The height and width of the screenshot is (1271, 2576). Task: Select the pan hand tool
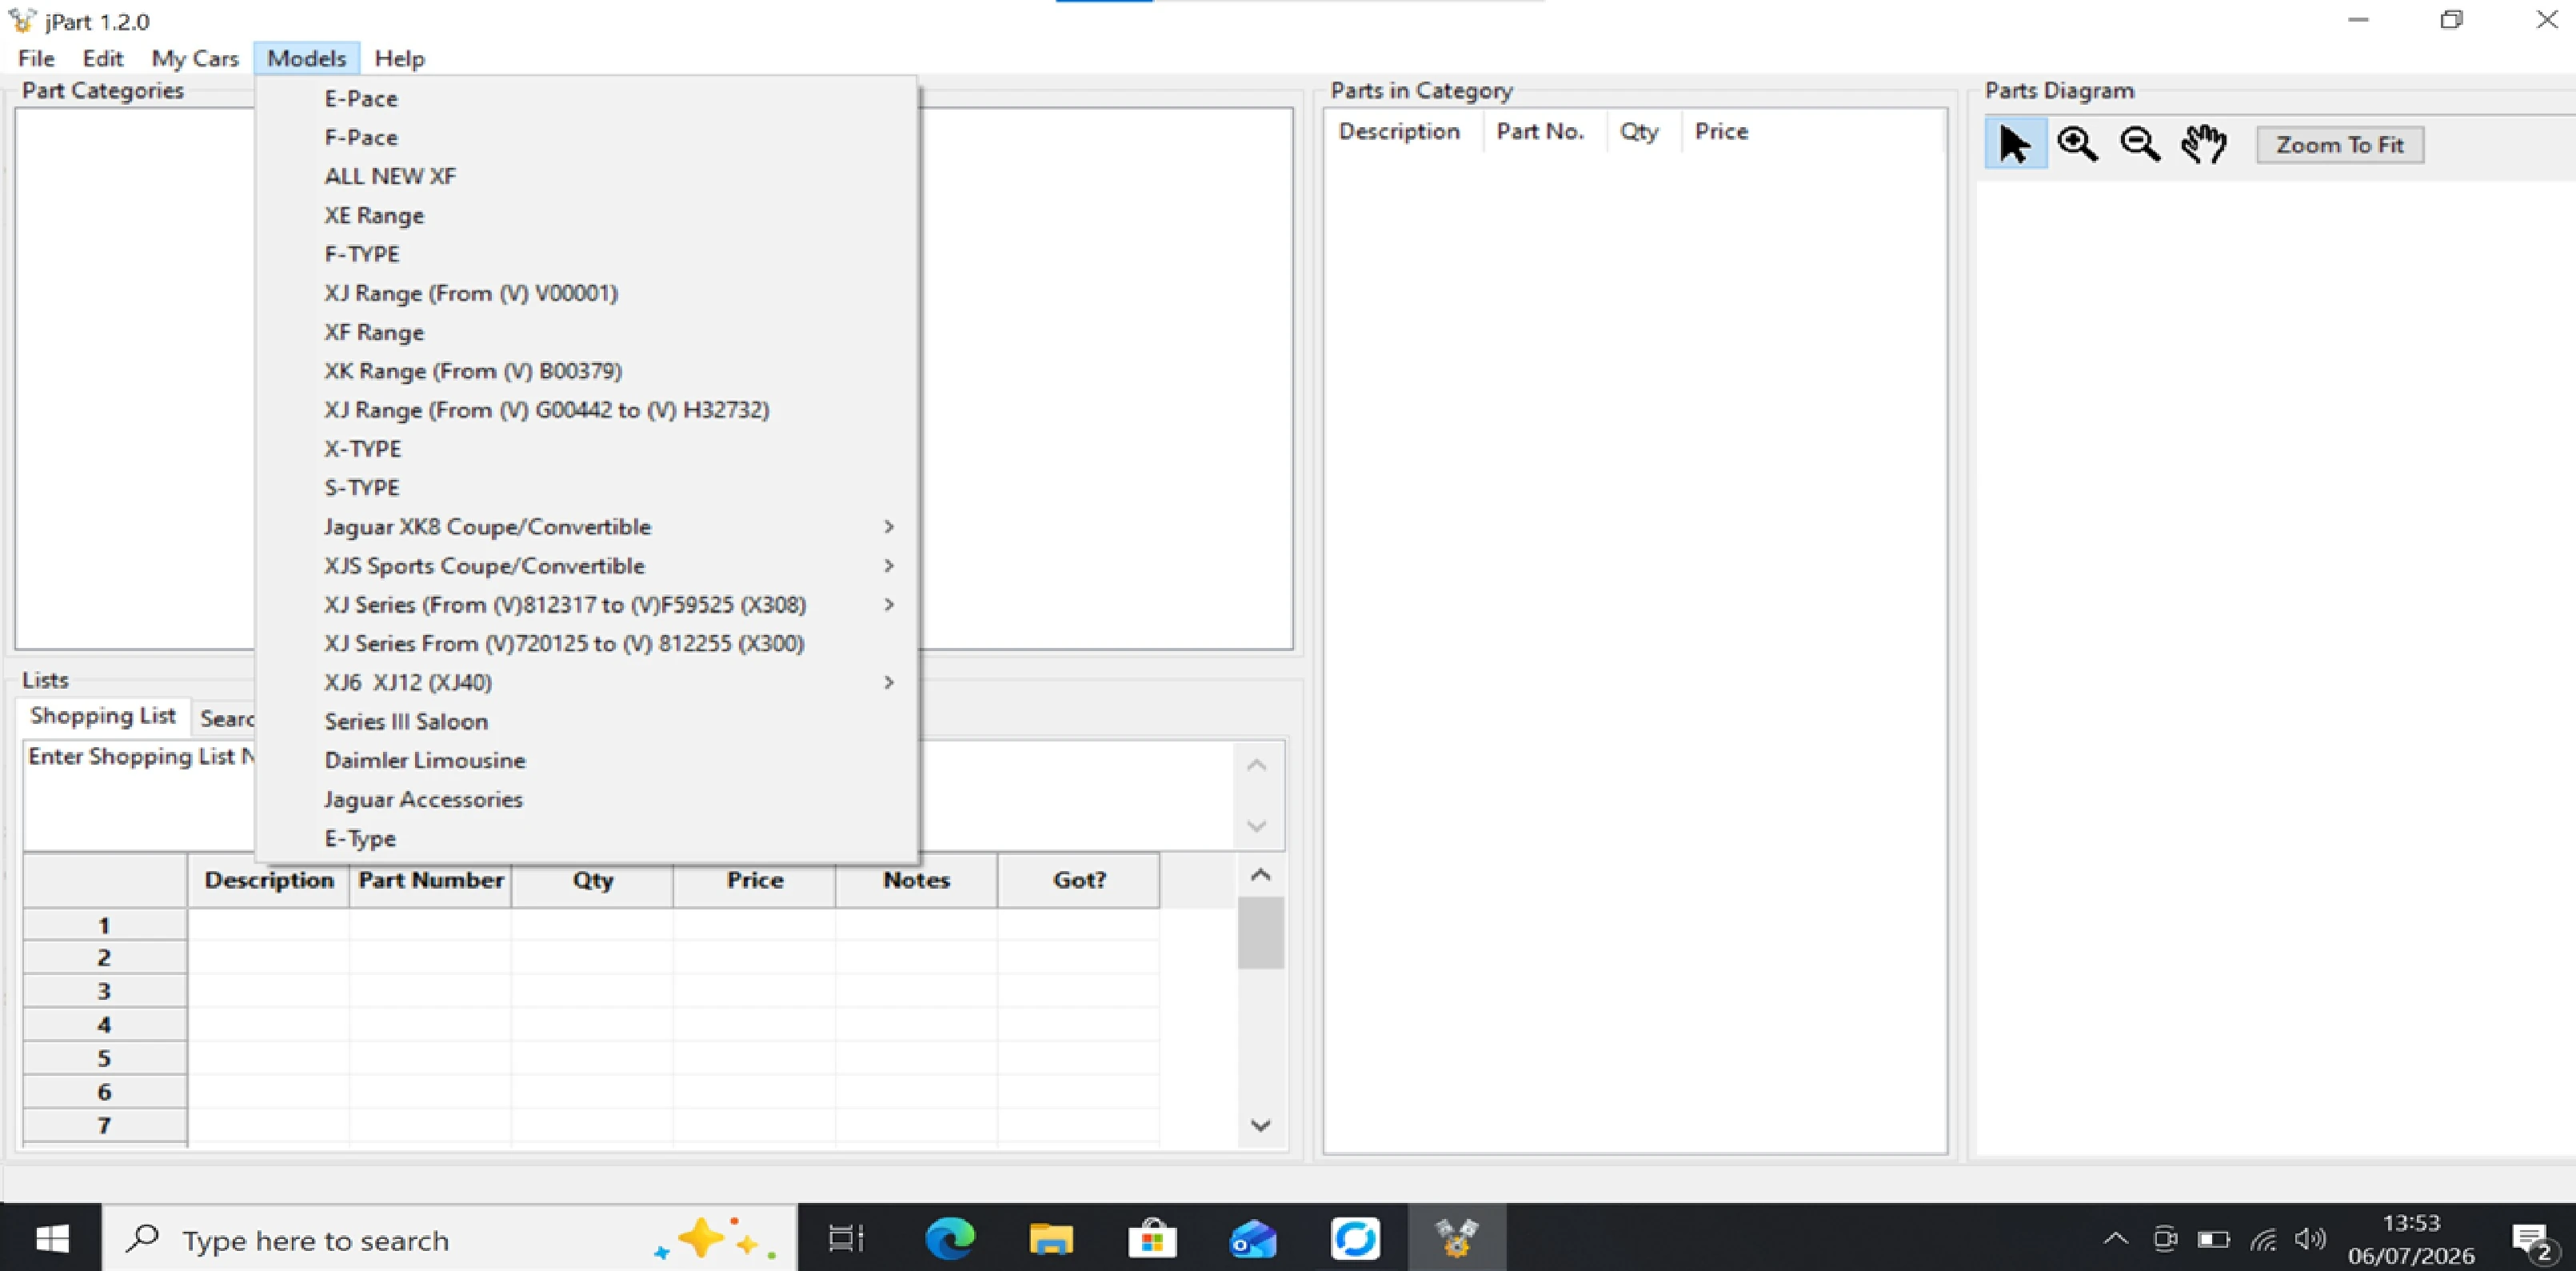[2203, 144]
